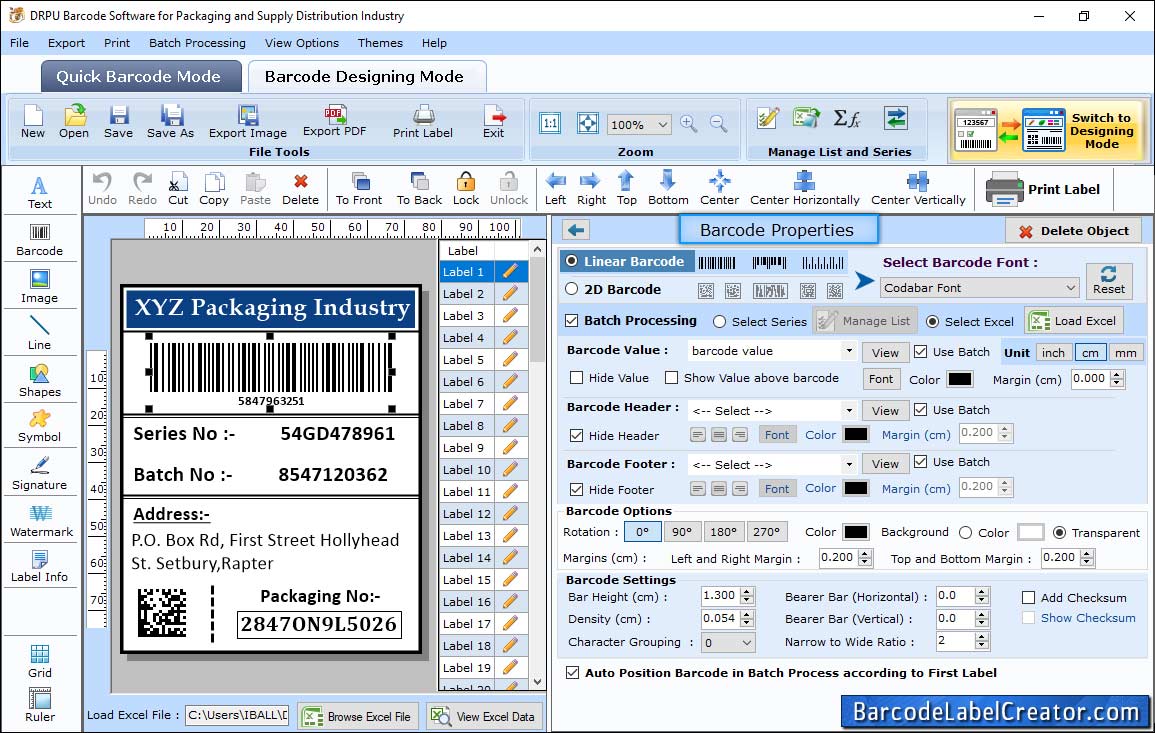Screen dimensions: 1155x733
Task: Open the Shapes tool
Action: (40, 381)
